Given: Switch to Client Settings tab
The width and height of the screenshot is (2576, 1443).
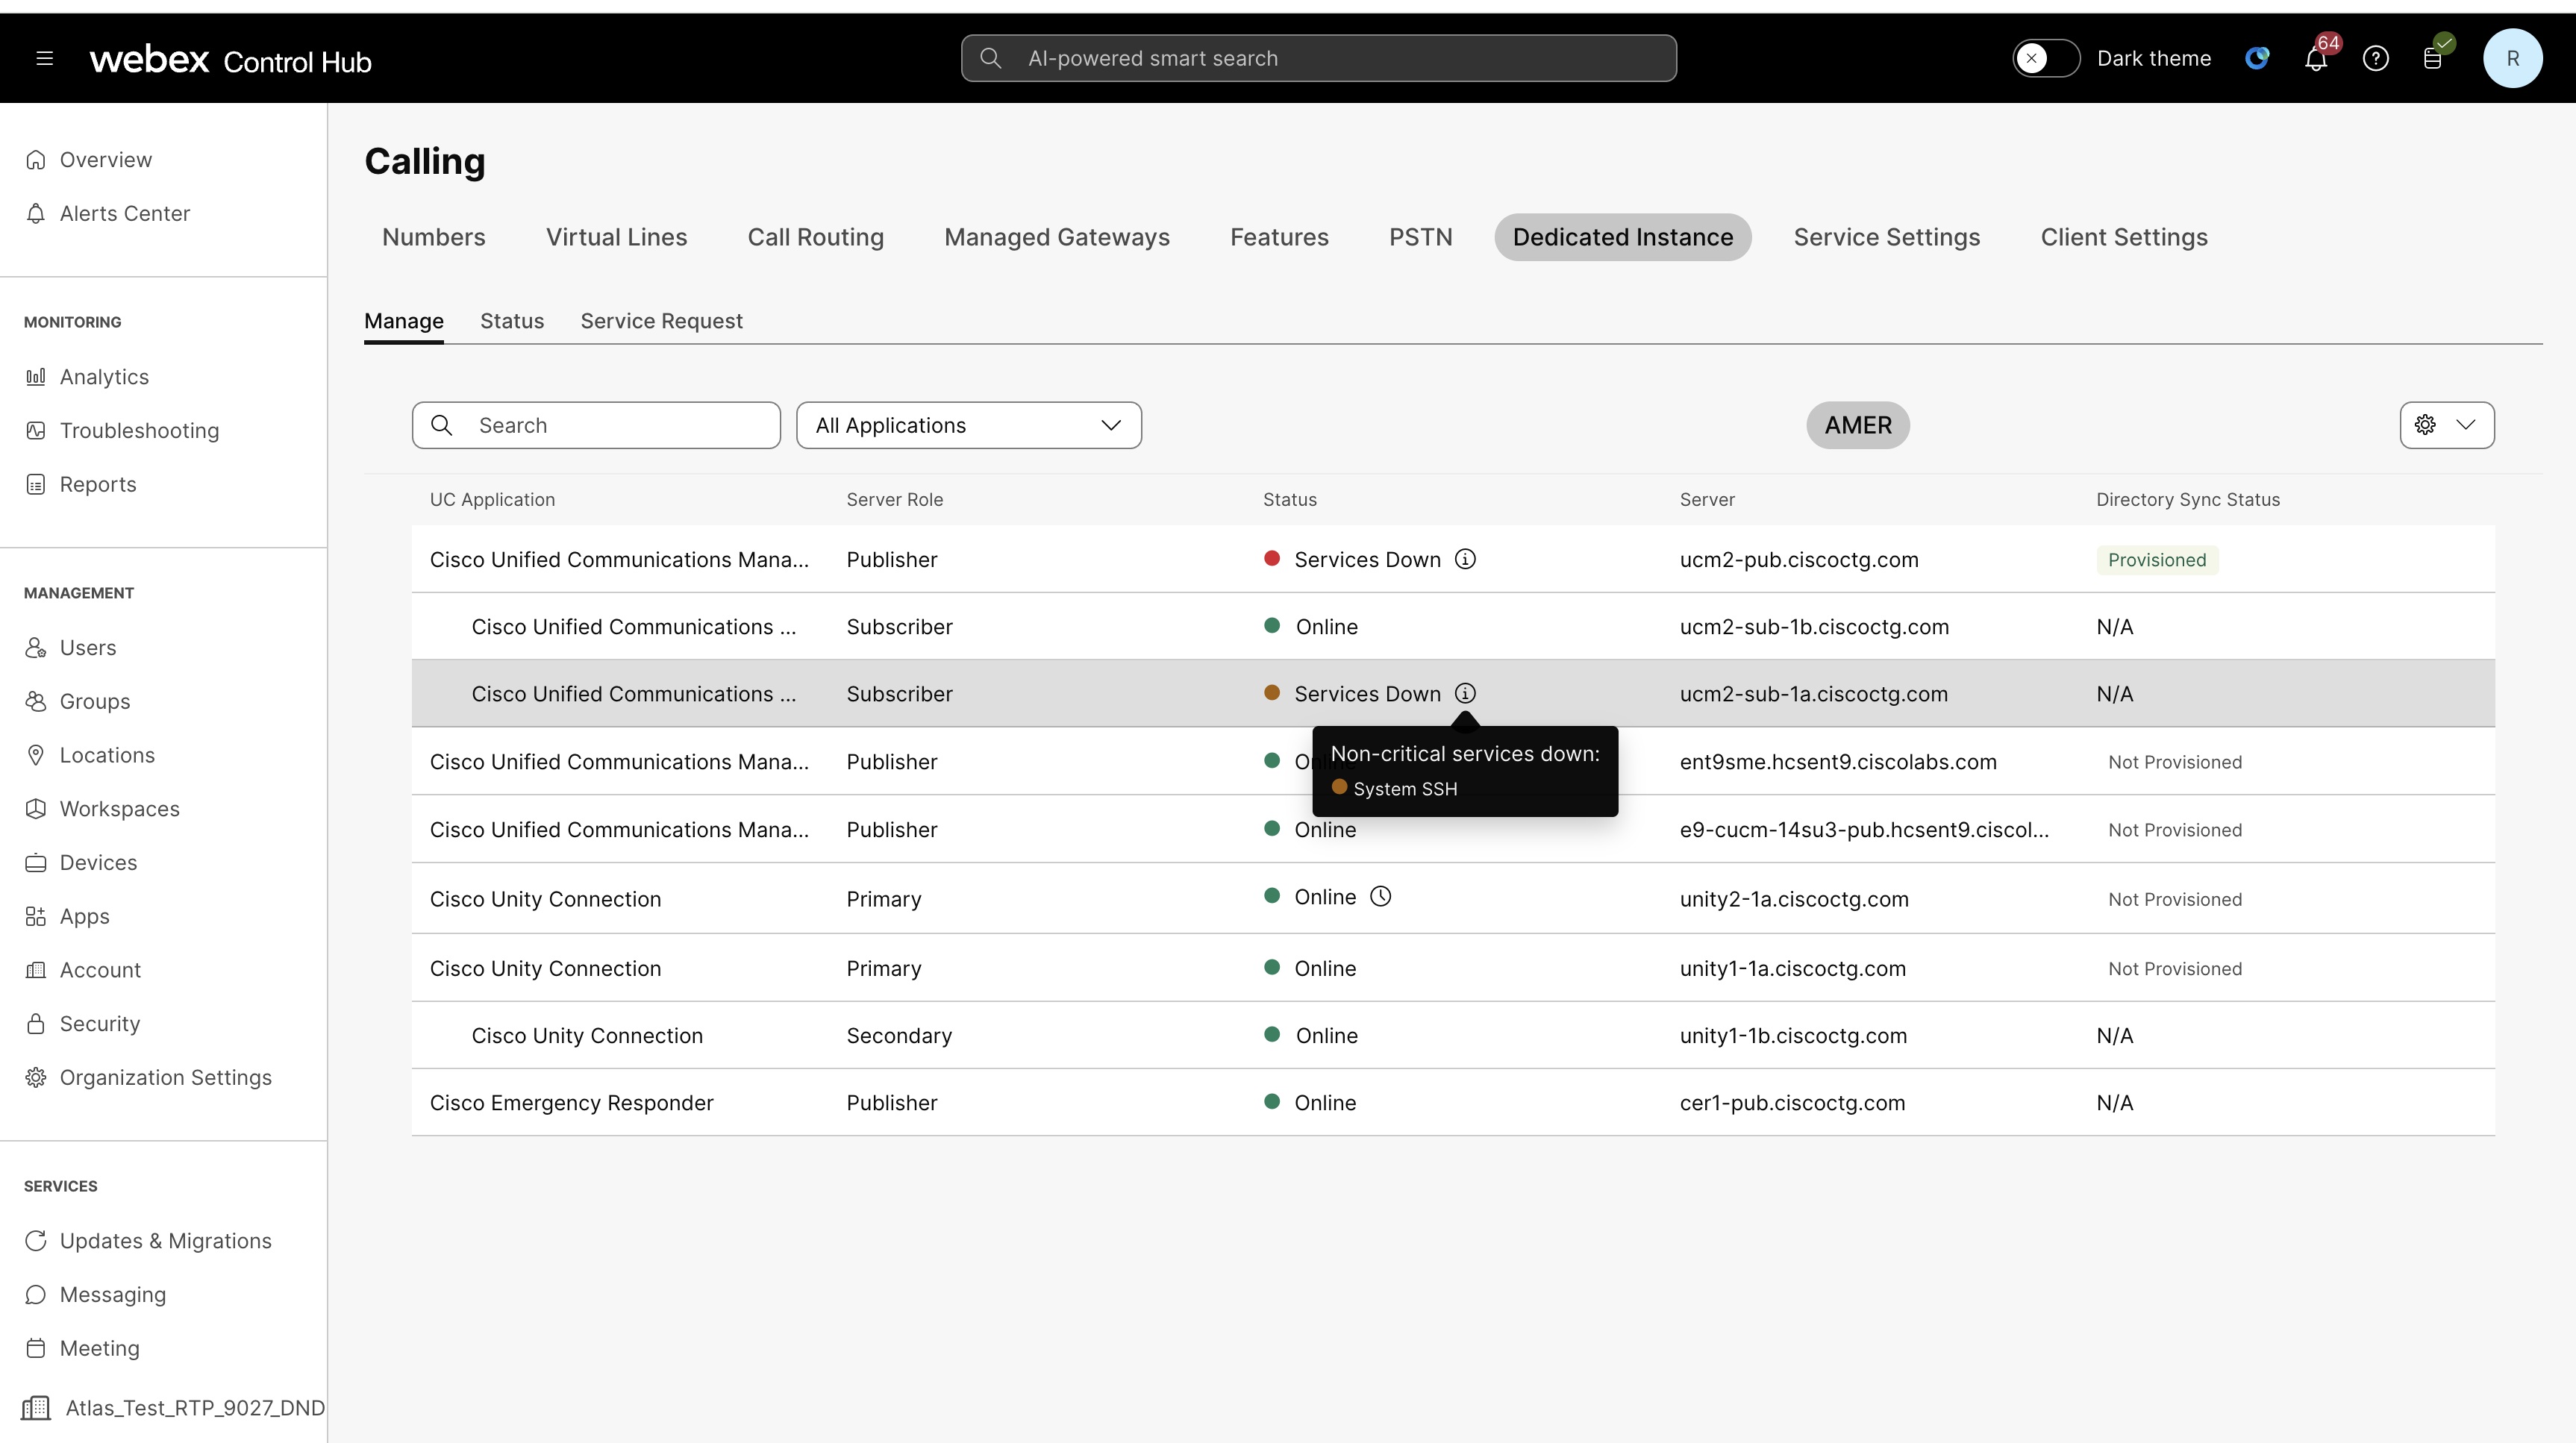Looking at the screenshot, I should pos(2124,237).
